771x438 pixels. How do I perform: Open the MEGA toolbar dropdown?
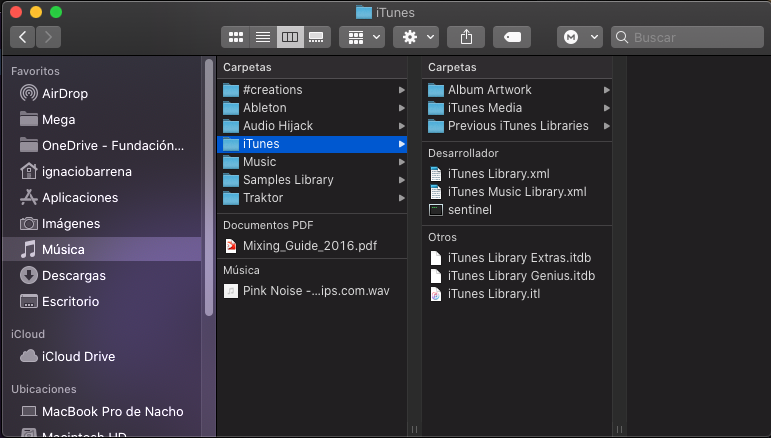(580, 37)
